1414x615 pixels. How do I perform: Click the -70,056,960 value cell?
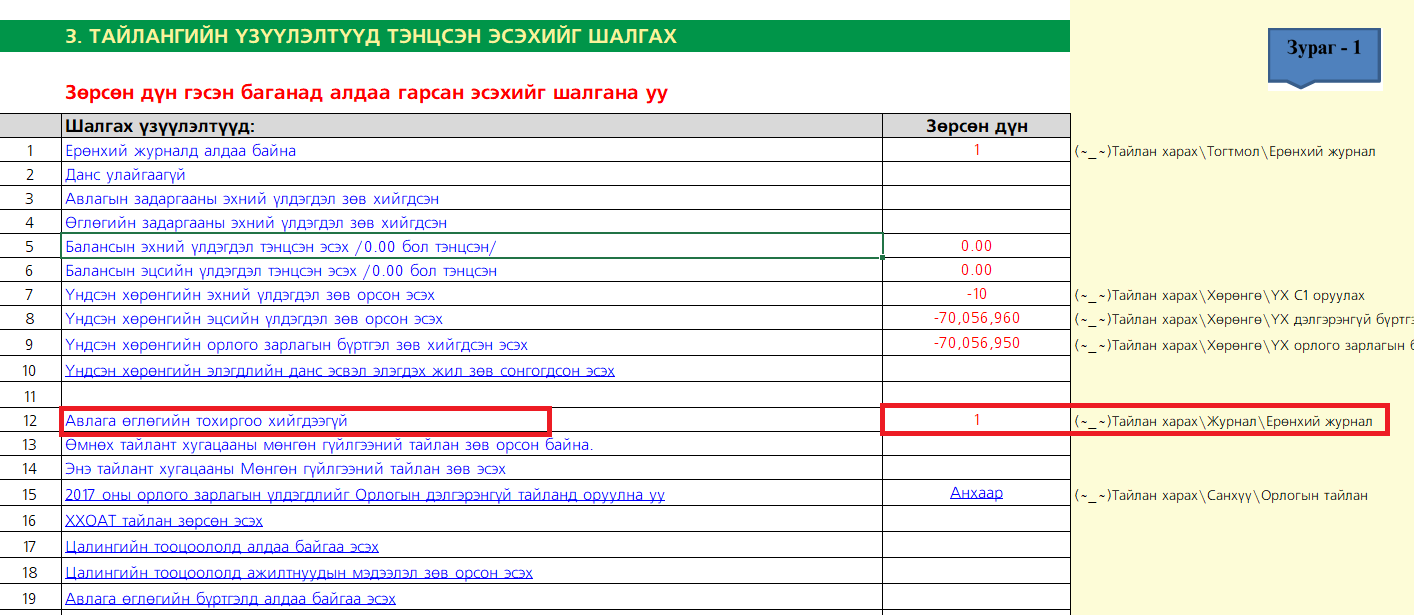tap(976, 319)
